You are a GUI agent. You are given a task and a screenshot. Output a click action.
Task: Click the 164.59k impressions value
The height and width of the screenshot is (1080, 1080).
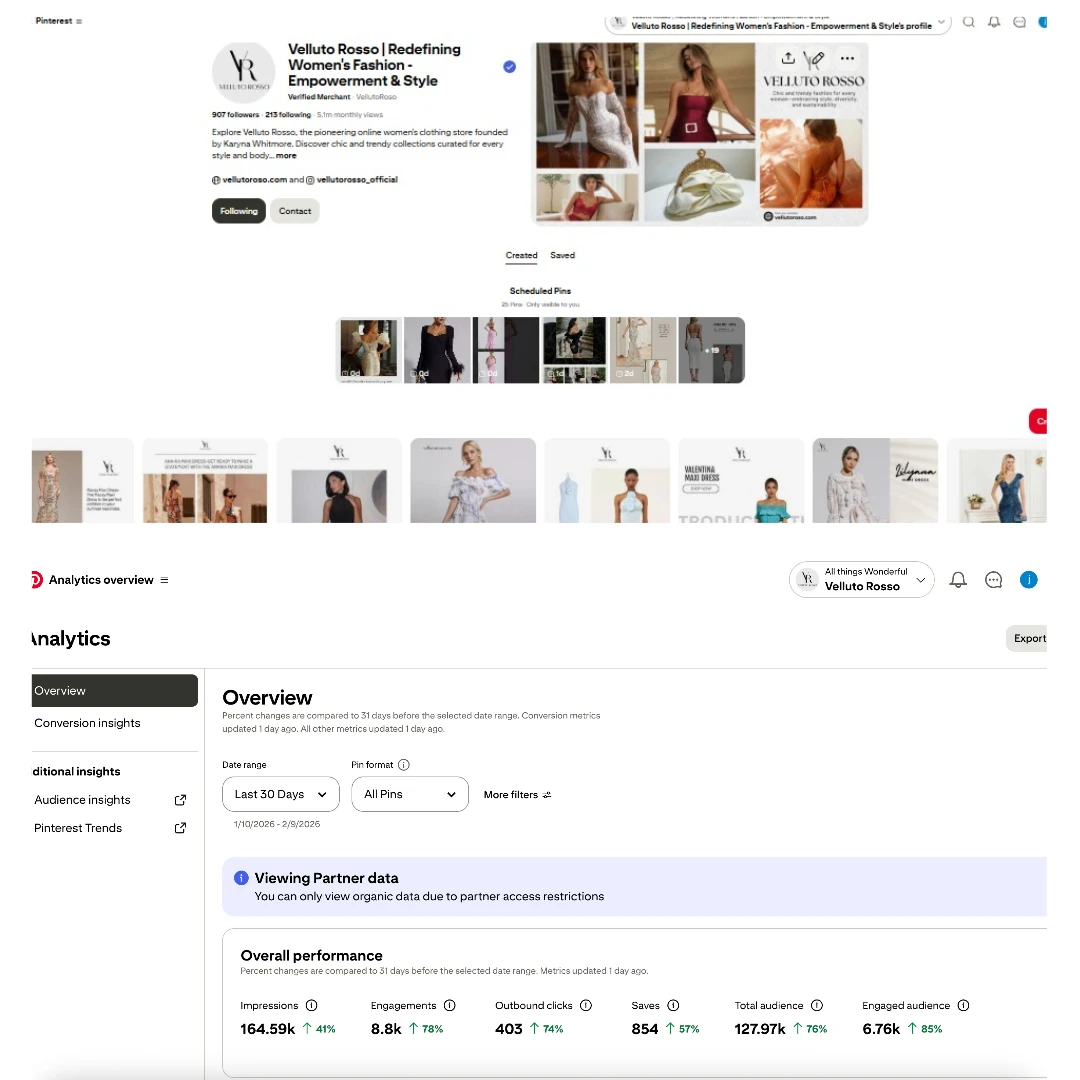click(x=267, y=1029)
